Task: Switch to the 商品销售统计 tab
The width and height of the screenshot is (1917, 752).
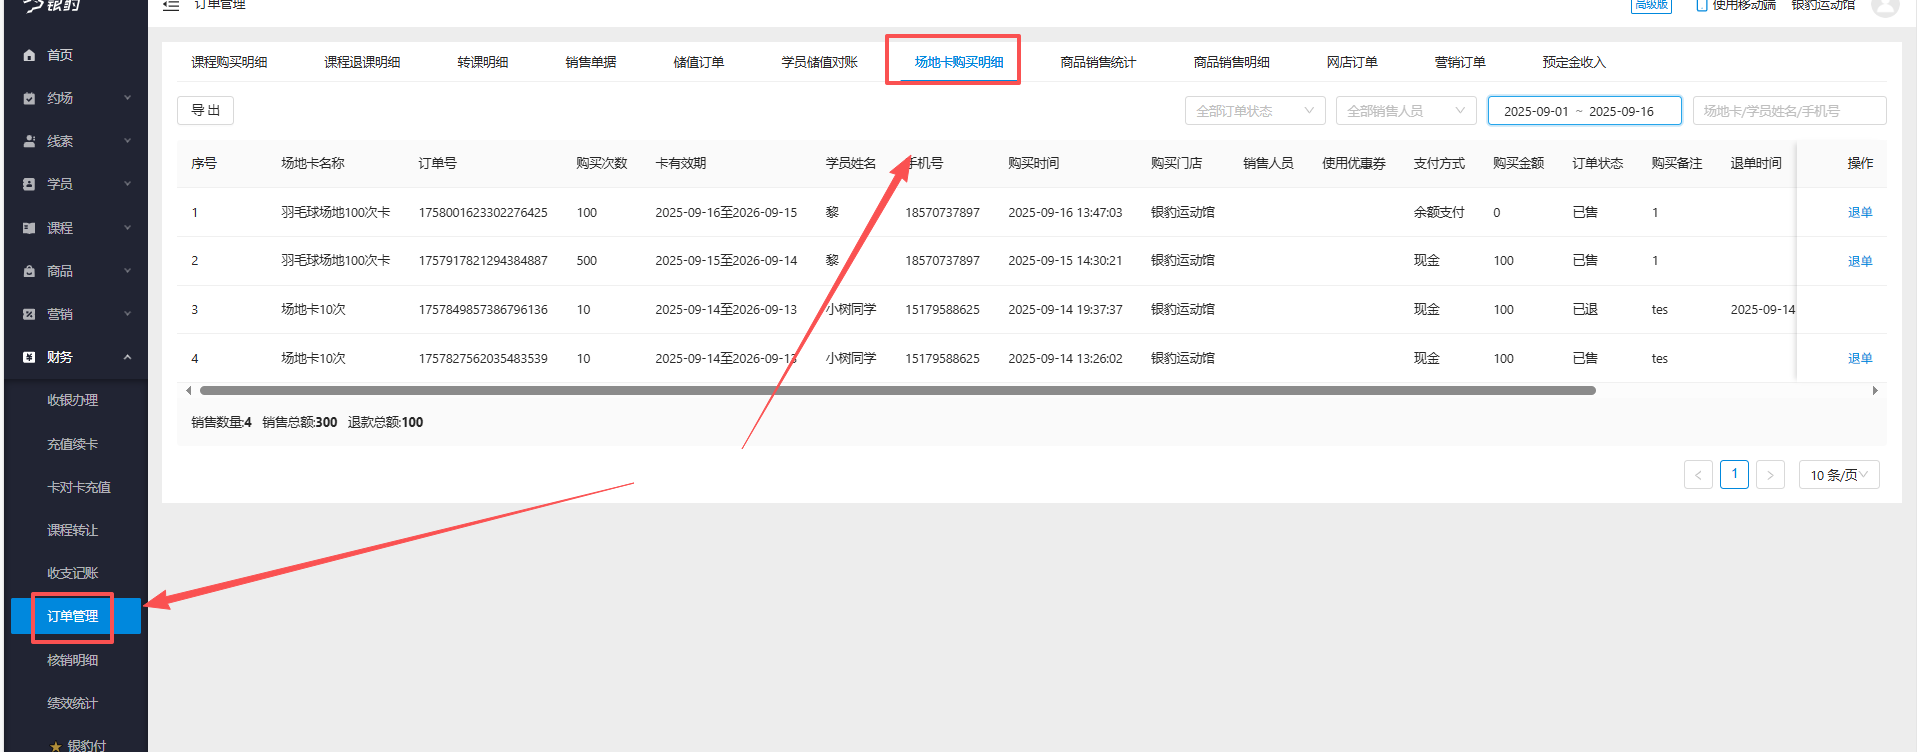Action: point(1097,62)
